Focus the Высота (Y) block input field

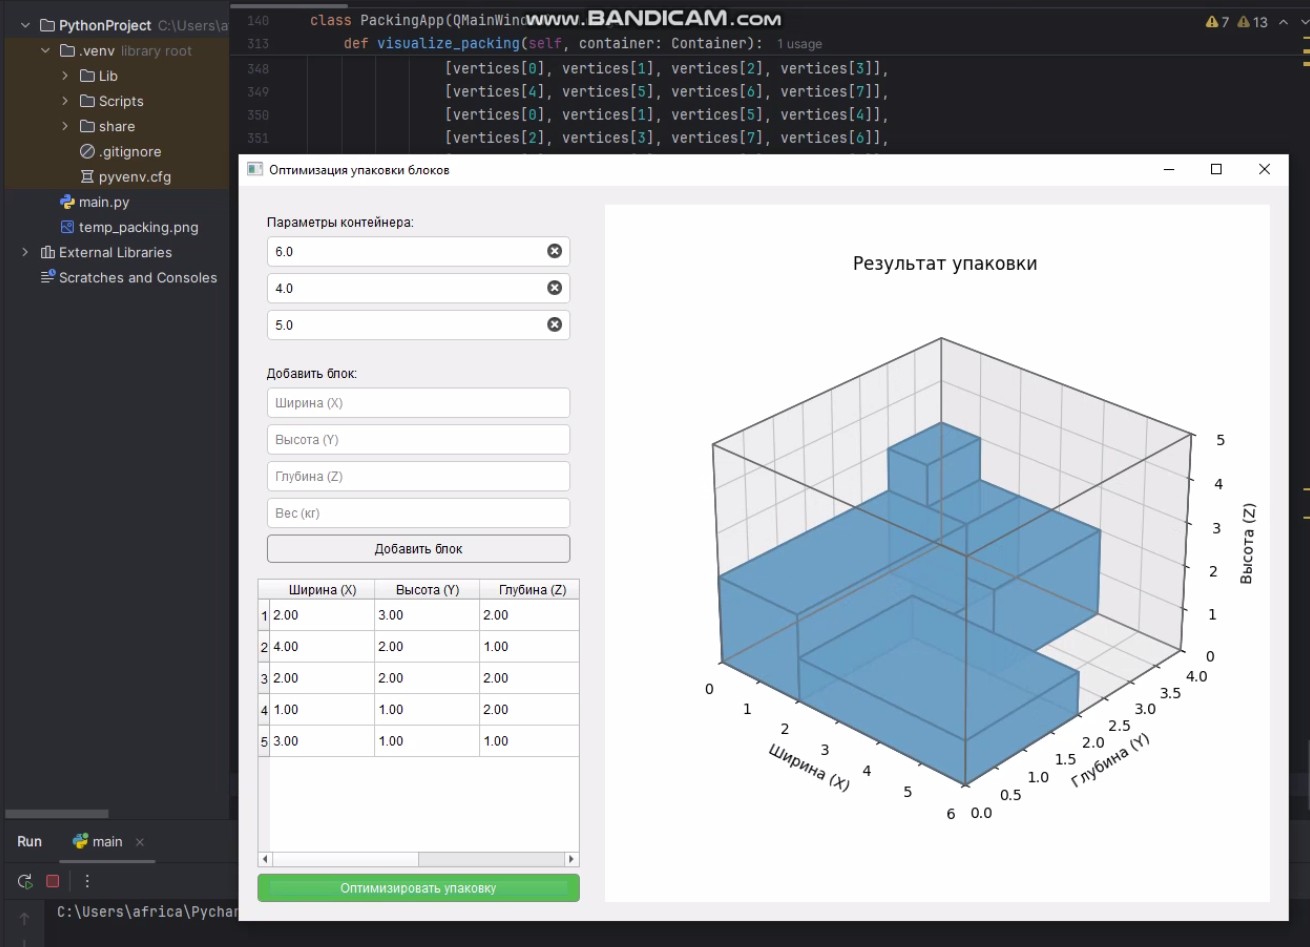(418, 440)
